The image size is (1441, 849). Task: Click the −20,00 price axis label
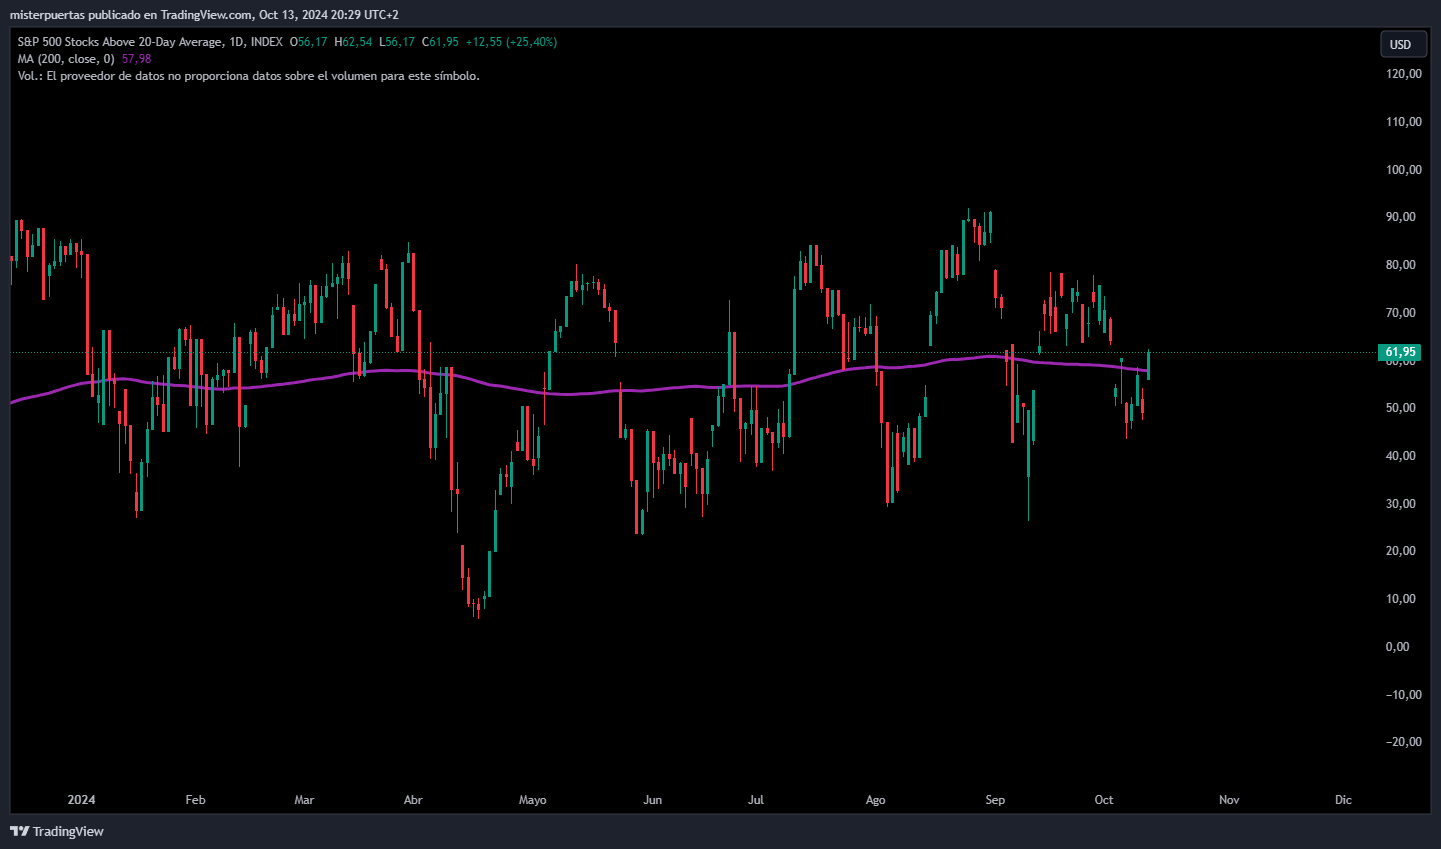click(x=1403, y=742)
